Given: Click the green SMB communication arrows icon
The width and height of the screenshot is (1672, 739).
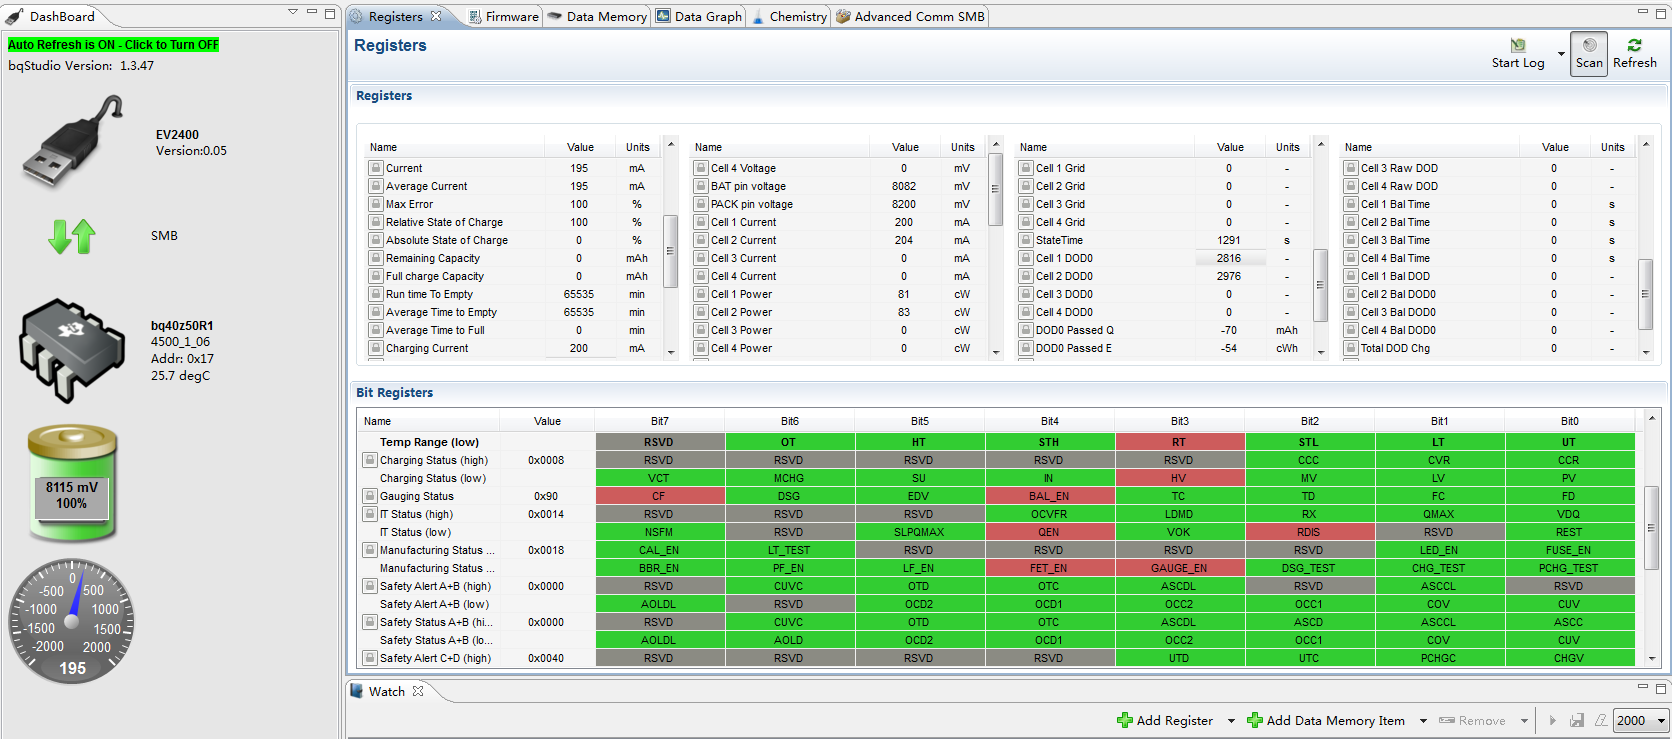Looking at the screenshot, I should (x=72, y=236).
